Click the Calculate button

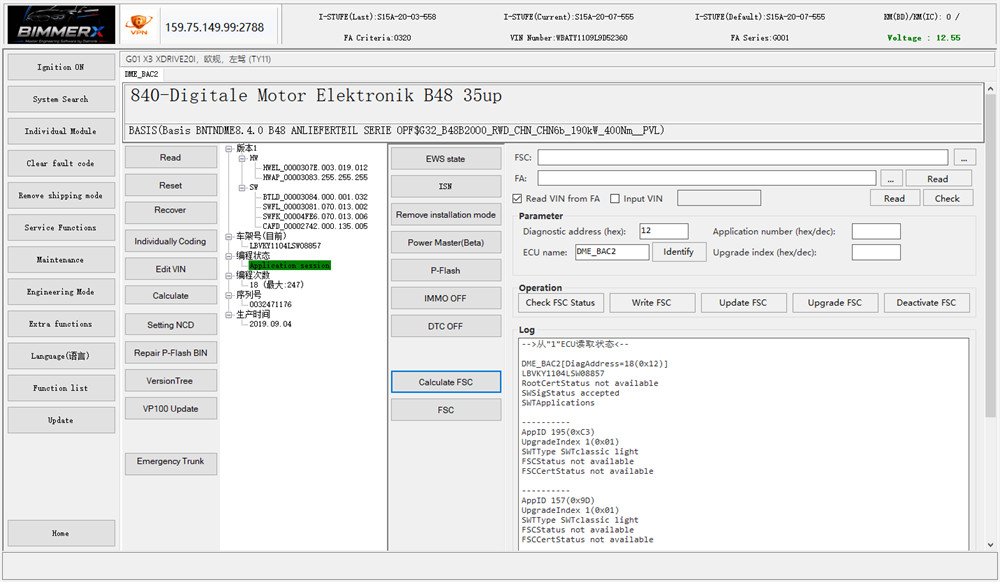point(170,296)
